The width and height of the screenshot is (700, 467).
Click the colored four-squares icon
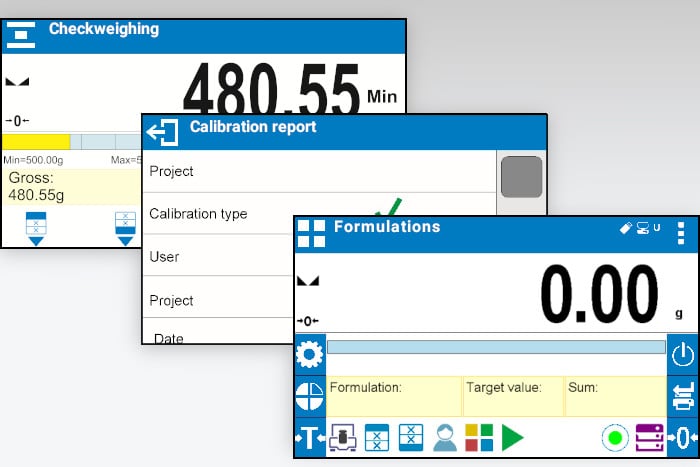point(479,438)
